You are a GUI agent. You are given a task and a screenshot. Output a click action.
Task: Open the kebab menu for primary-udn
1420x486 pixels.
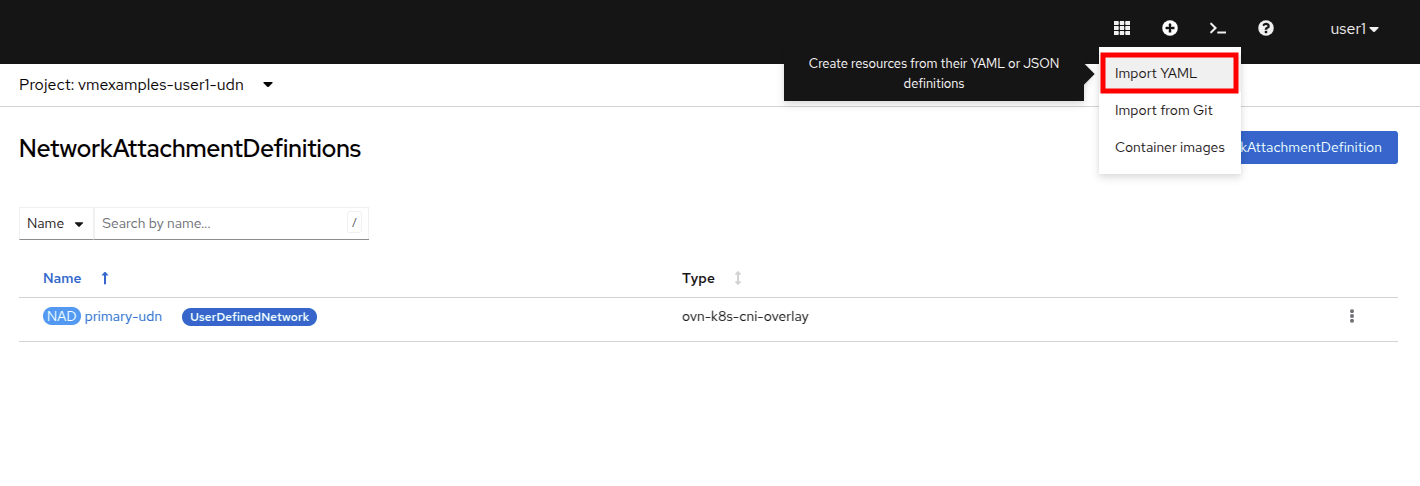coord(1352,316)
